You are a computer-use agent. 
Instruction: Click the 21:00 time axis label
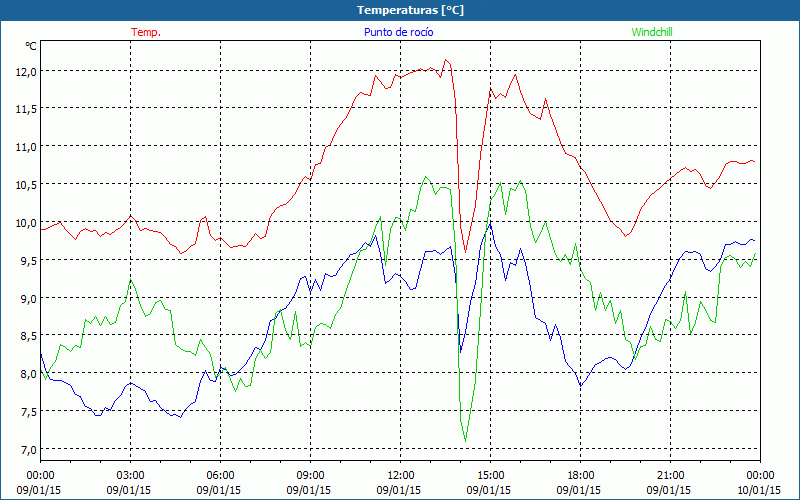[x=670, y=476]
